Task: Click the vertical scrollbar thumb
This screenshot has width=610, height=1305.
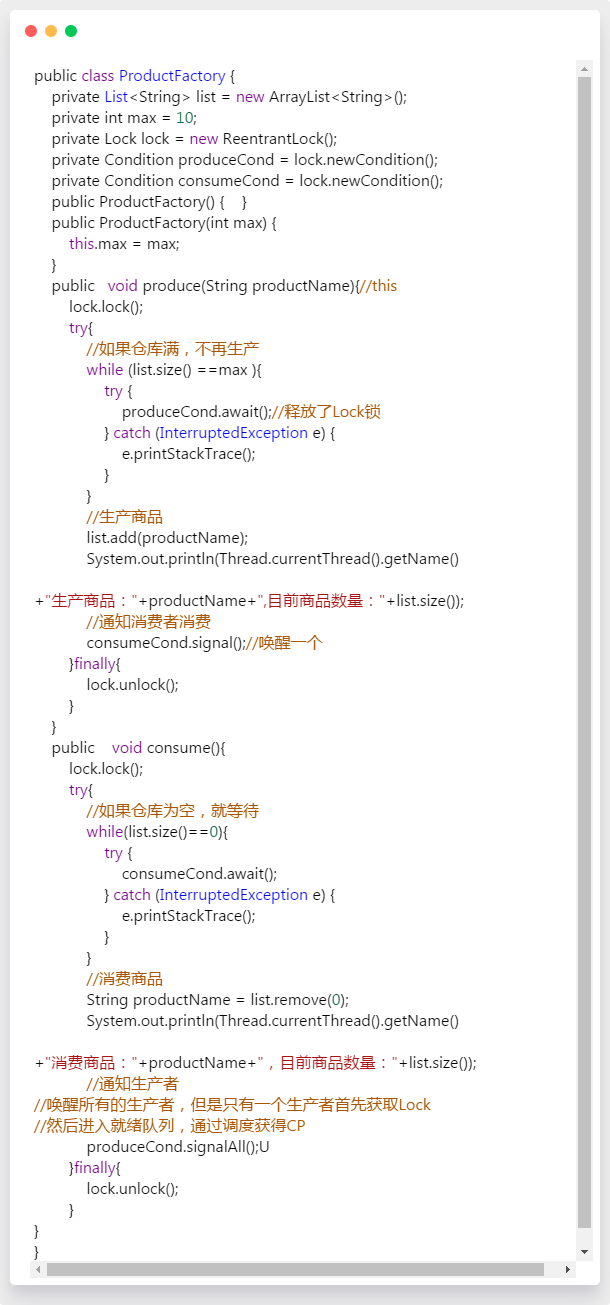Action: coord(585,652)
